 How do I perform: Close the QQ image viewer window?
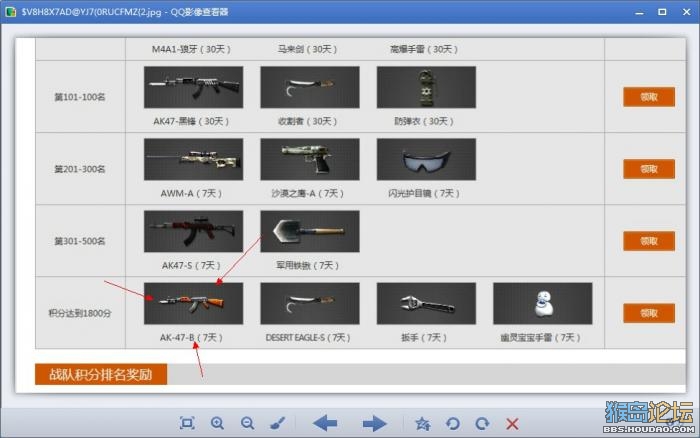pos(687,12)
